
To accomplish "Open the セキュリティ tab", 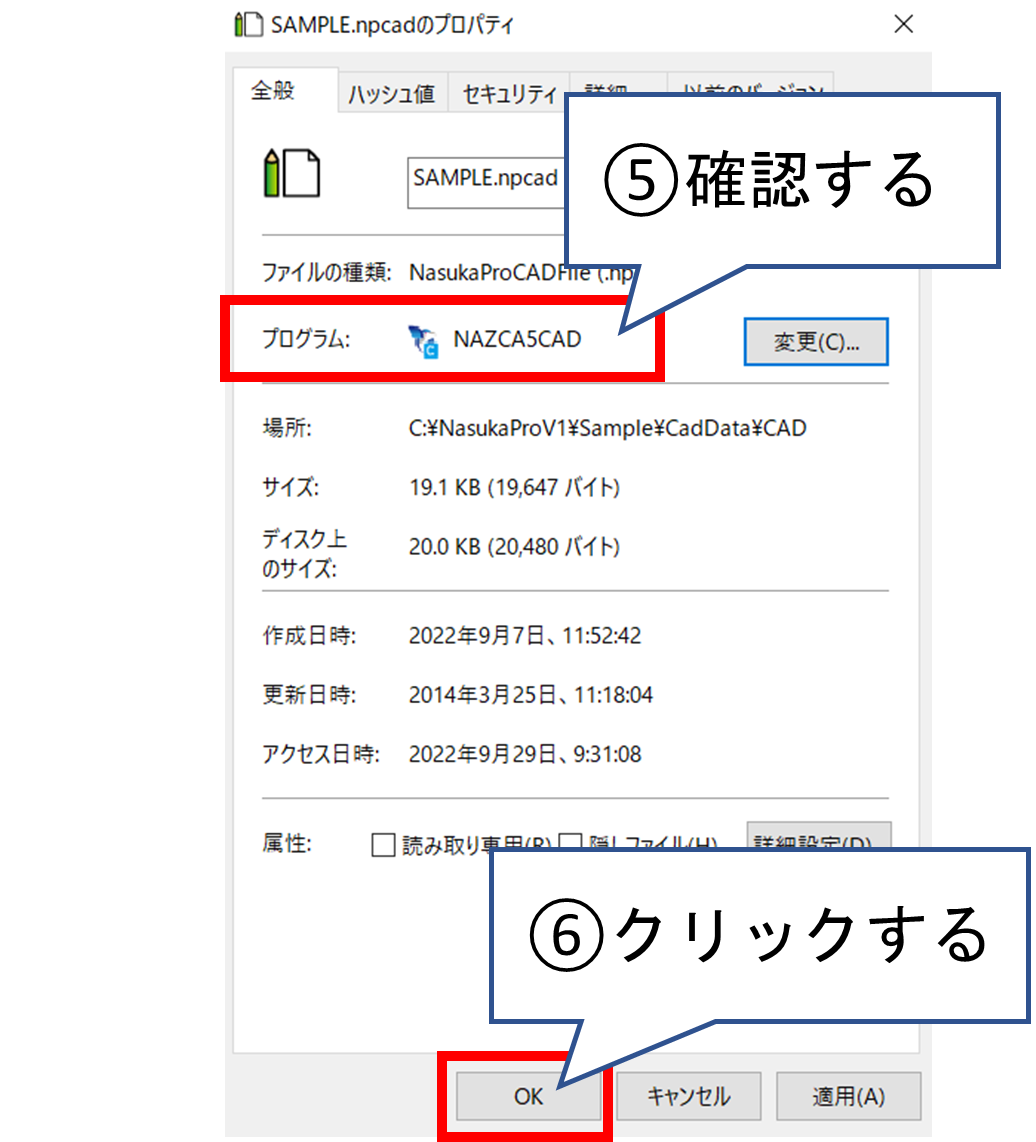I will 509,94.
